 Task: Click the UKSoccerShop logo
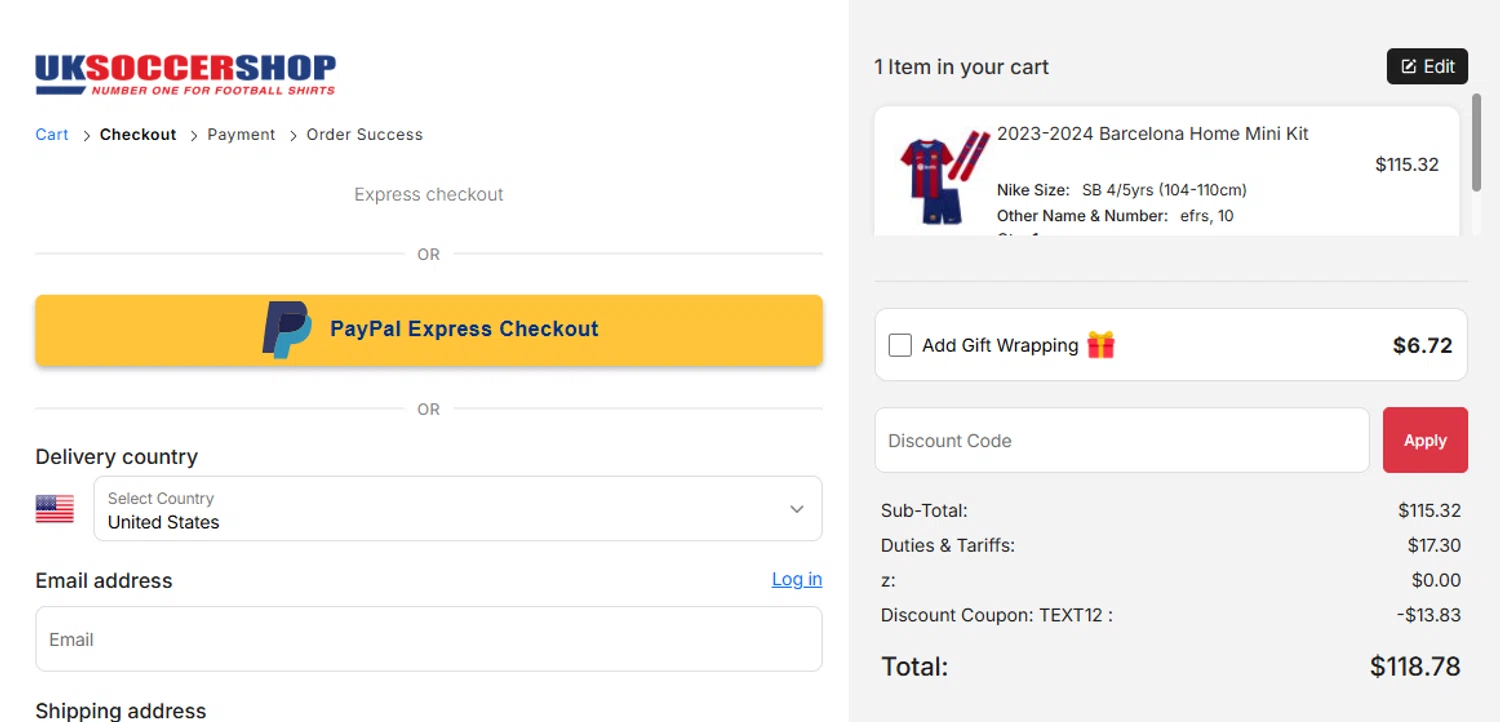pos(185,75)
